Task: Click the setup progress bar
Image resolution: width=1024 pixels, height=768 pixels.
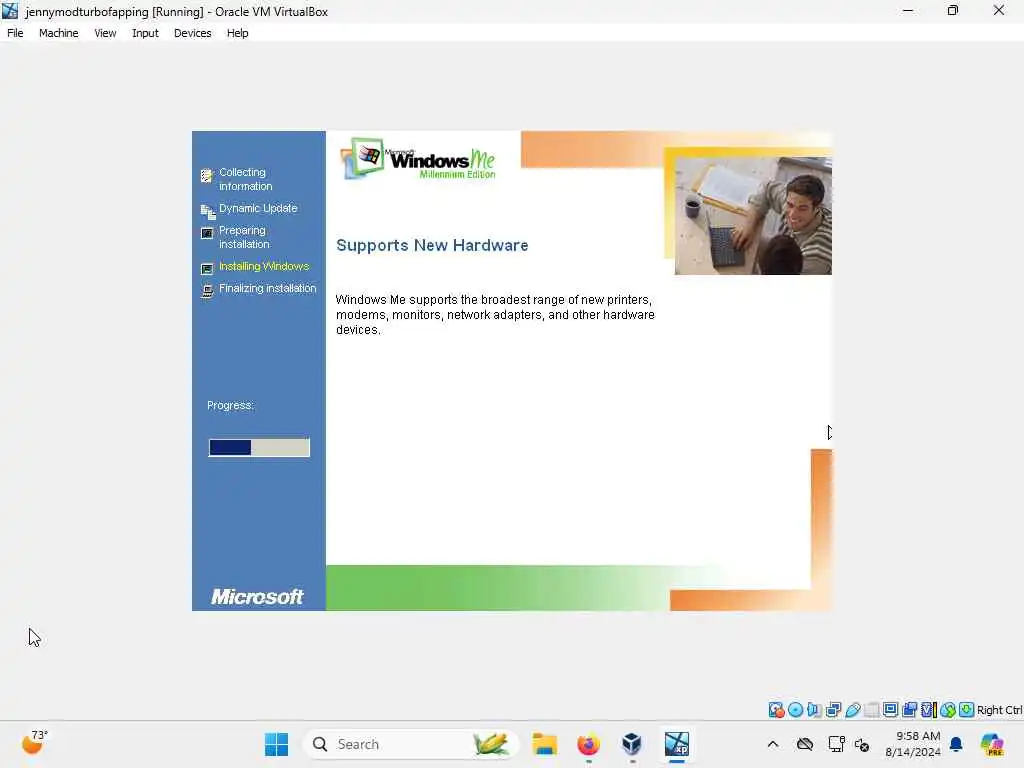Action: [x=259, y=447]
